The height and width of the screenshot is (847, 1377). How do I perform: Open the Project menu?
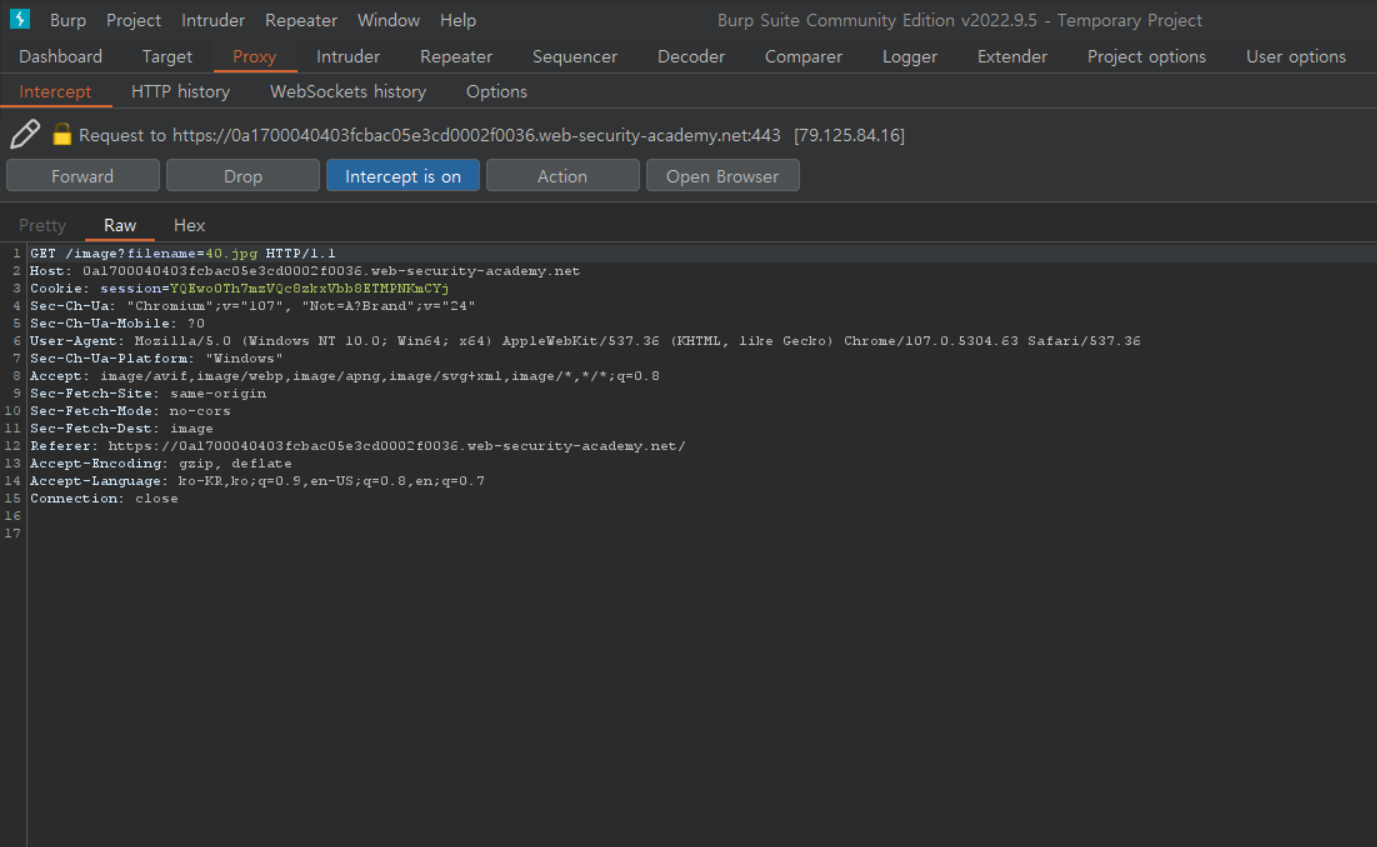tap(133, 20)
